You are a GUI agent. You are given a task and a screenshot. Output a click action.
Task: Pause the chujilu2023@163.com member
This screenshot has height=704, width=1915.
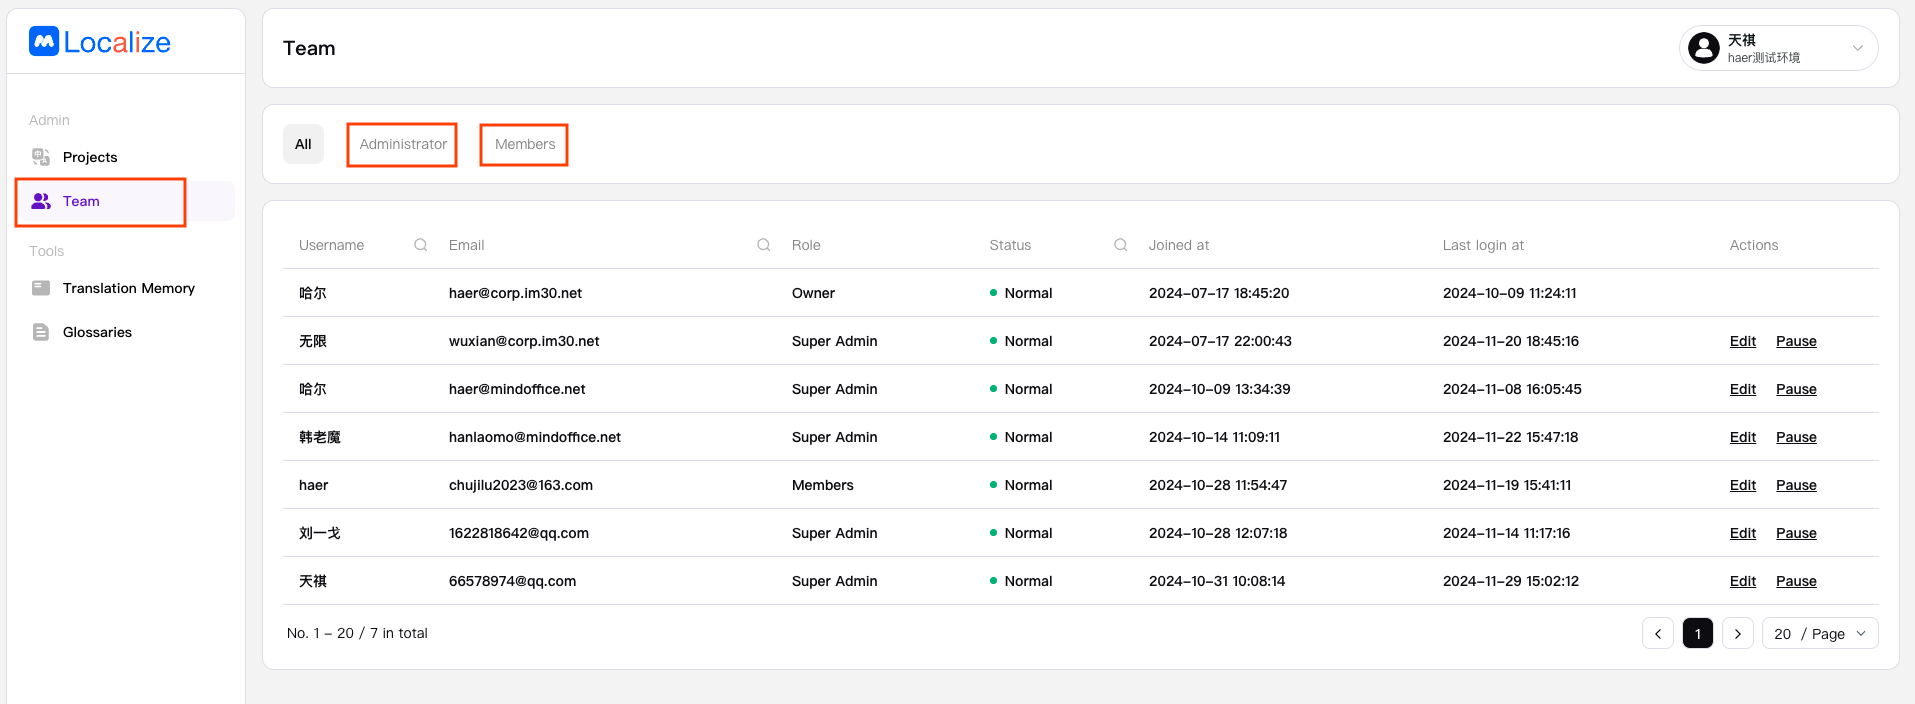point(1796,485)
